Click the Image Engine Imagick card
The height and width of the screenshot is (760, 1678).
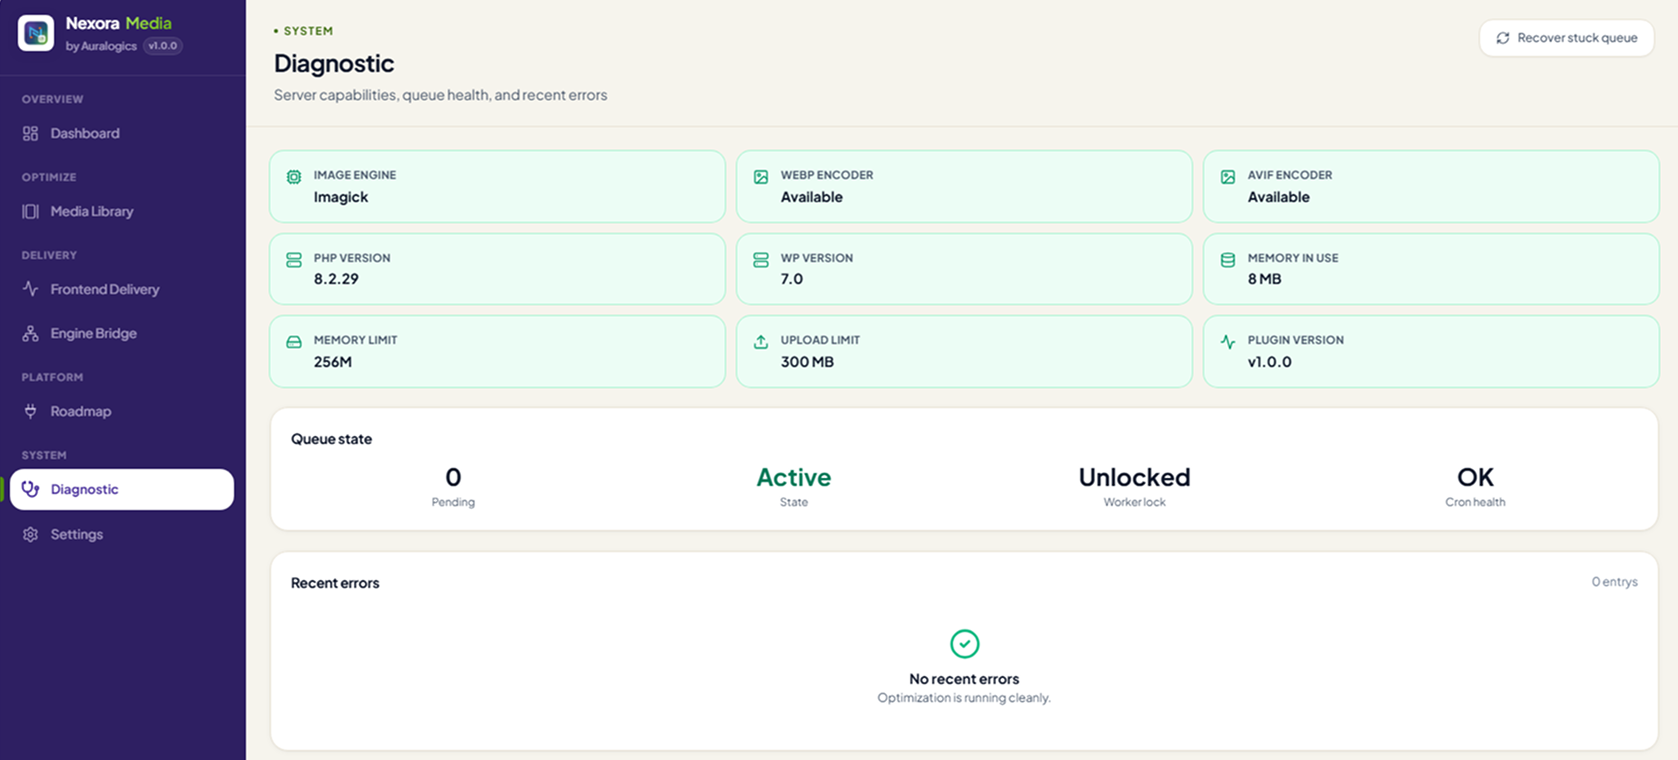497,186
